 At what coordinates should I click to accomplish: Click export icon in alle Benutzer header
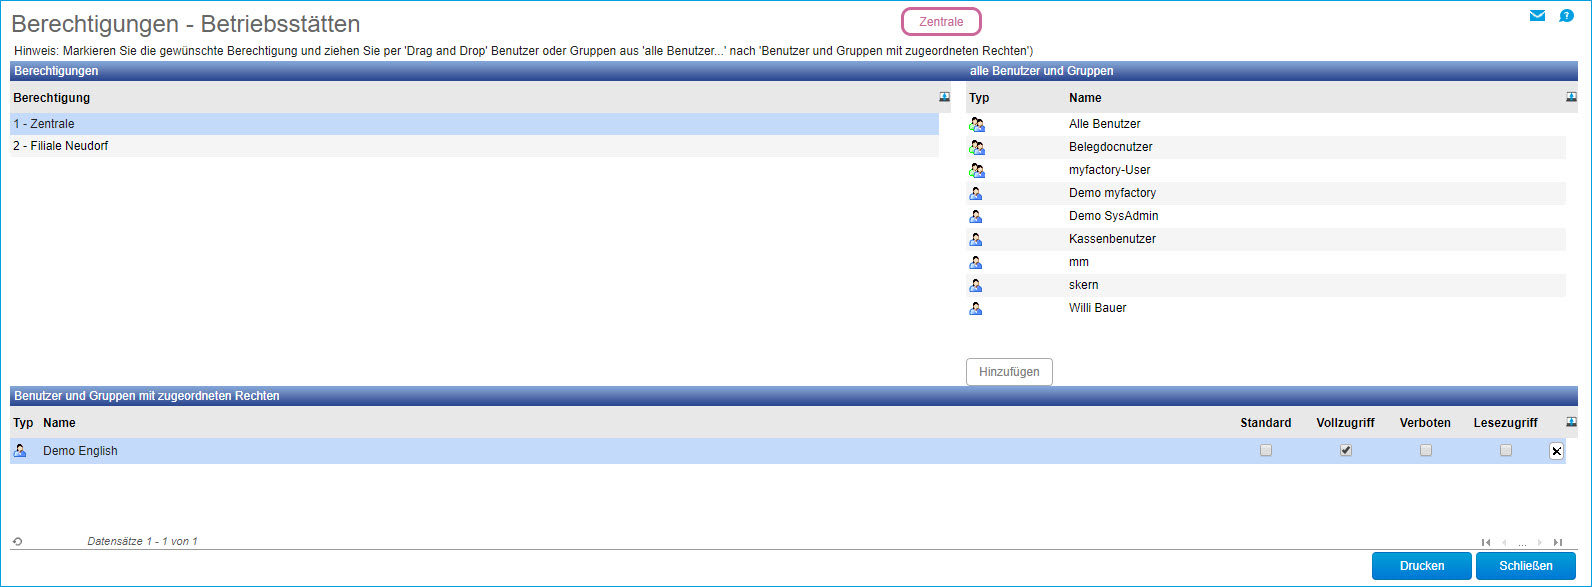[1571, 97]
